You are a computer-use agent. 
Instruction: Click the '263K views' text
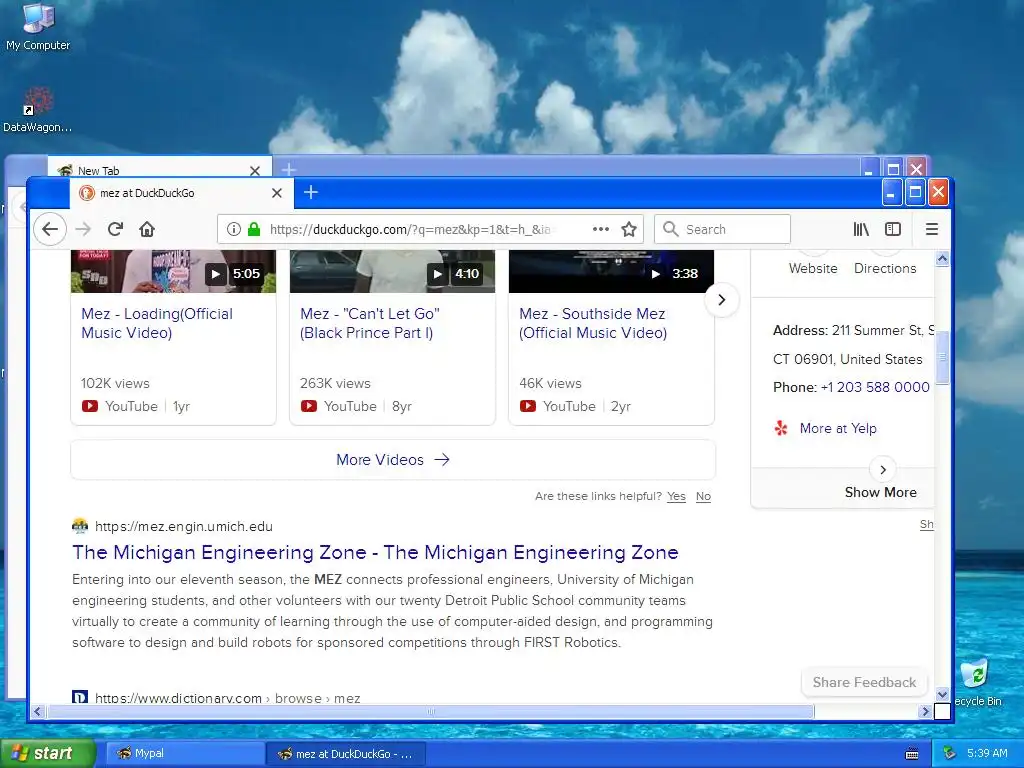tap(335, 383)
